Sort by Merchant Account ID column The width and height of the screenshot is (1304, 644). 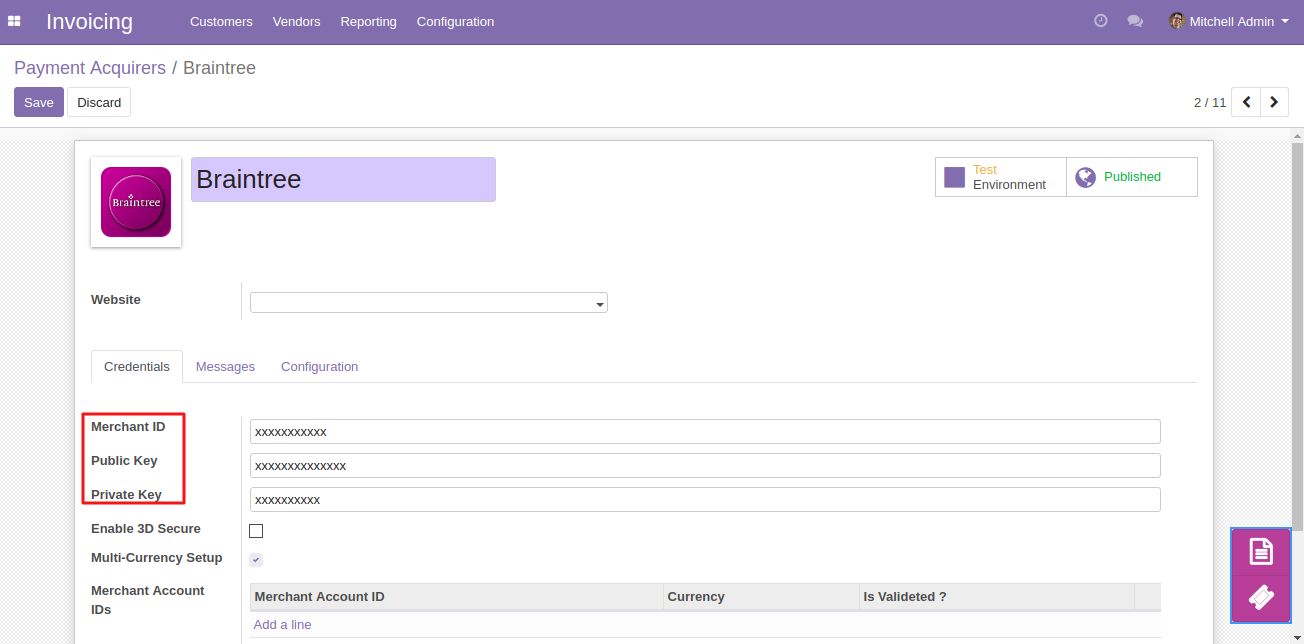pyautogui.click(x=457, y=596)
